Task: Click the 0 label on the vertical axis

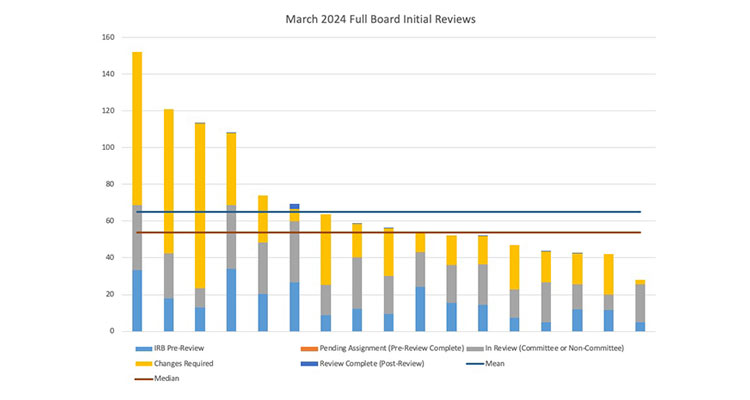Action: pyautogui.click(x=112, y=331)
